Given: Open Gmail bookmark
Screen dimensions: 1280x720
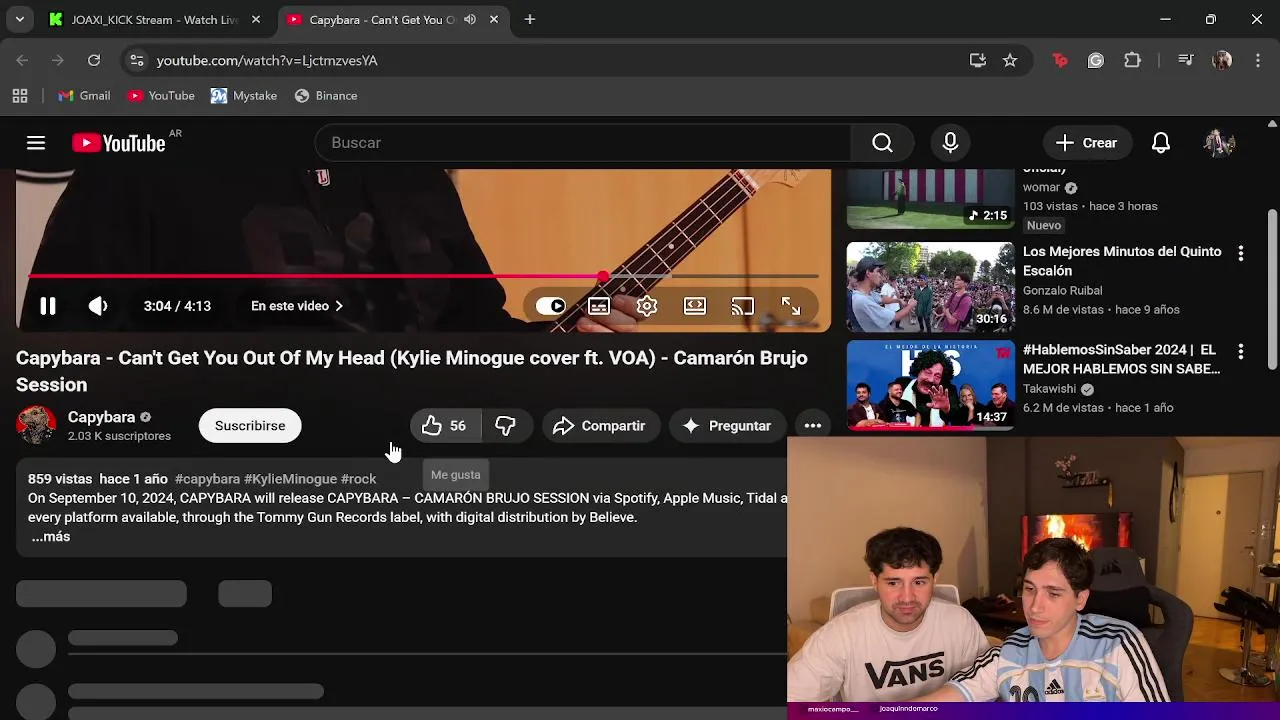Looking at the screenshot, I should 84,96.
